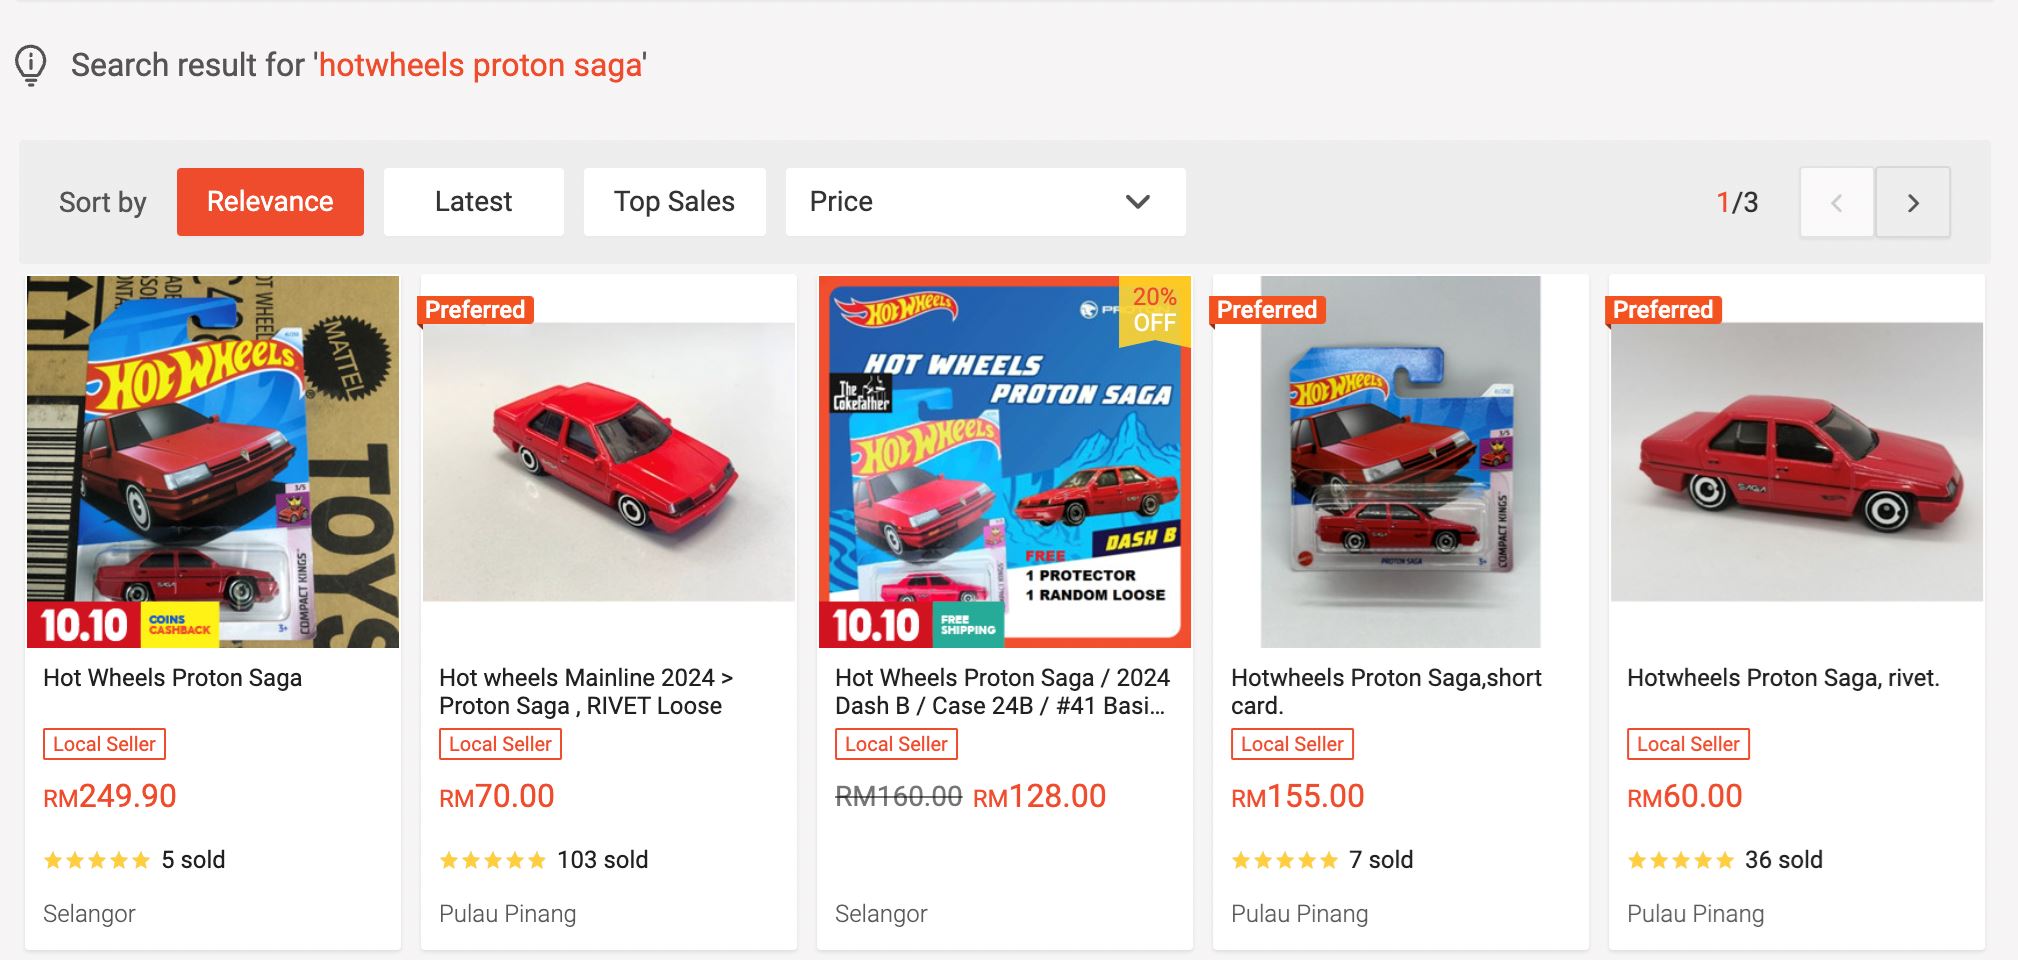The width and height of the screenshot is (2018, 960).
Task: Click the thumbnail of the Proton Saga short card
Action: [1399, 461]
